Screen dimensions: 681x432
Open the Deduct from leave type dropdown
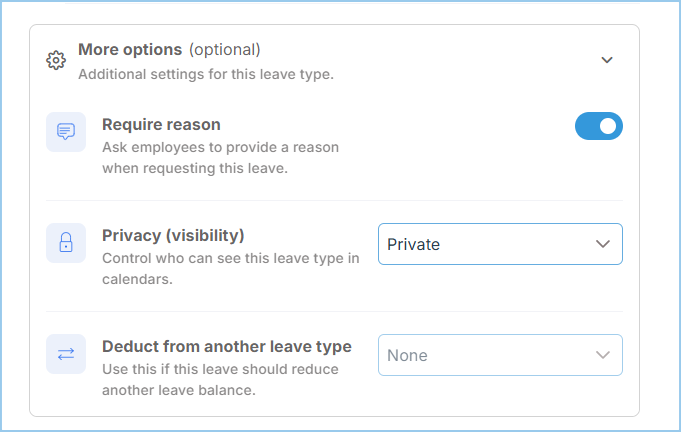pos(500,355)
